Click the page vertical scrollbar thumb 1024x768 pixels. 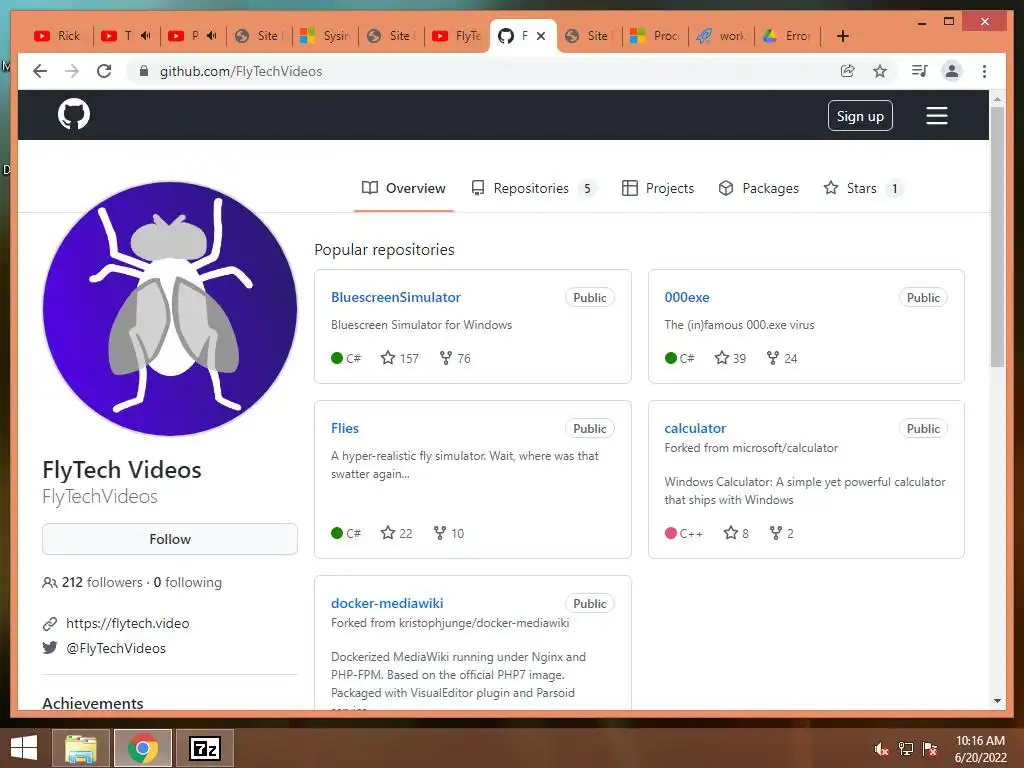tap(997, 236)
